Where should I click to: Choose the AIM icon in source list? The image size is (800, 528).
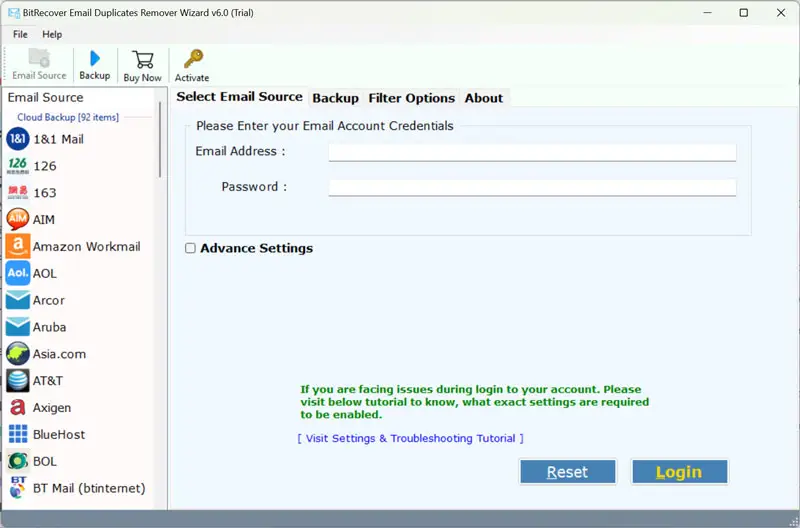[x=17, y=219]
